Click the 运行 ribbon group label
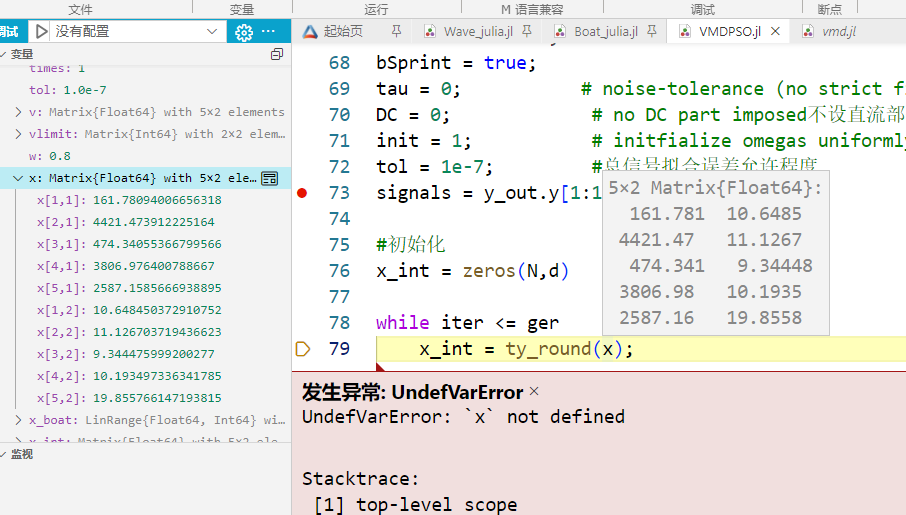 [x=376, y=9]
